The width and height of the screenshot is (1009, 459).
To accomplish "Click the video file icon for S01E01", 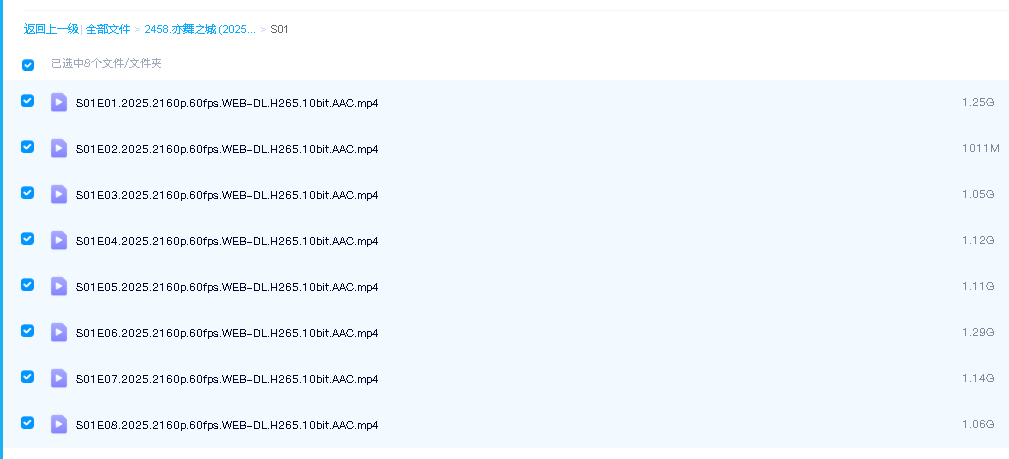I will click(59, 102).
